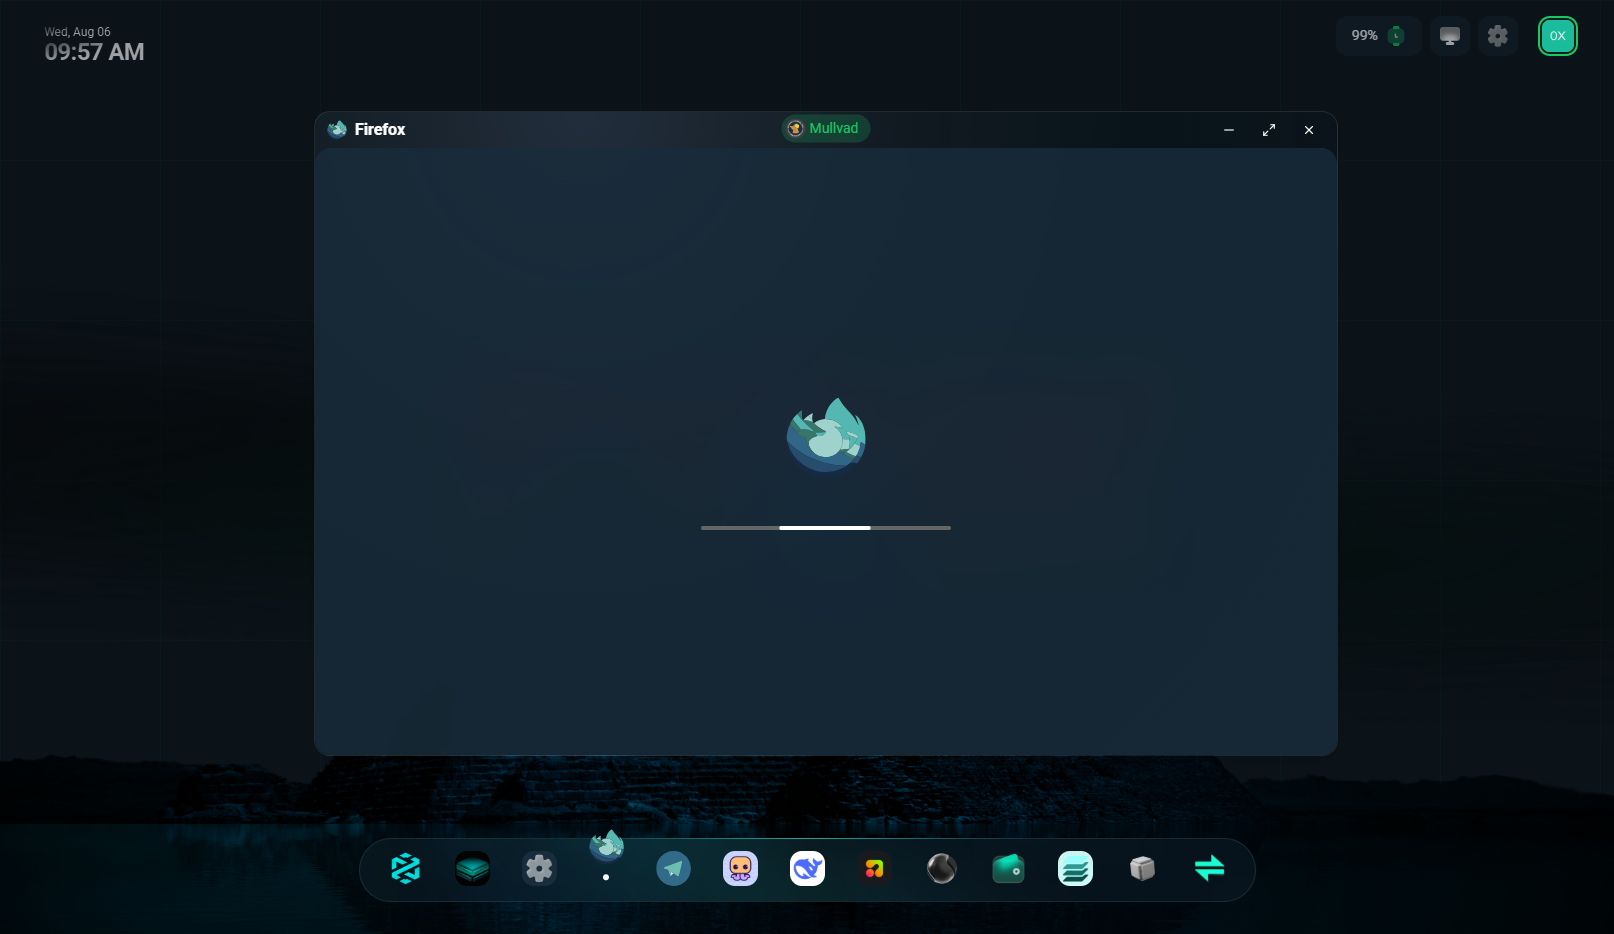1614x934 pixels.
Task: Launch the whale chat app from the dock
Action: (807, 869)
